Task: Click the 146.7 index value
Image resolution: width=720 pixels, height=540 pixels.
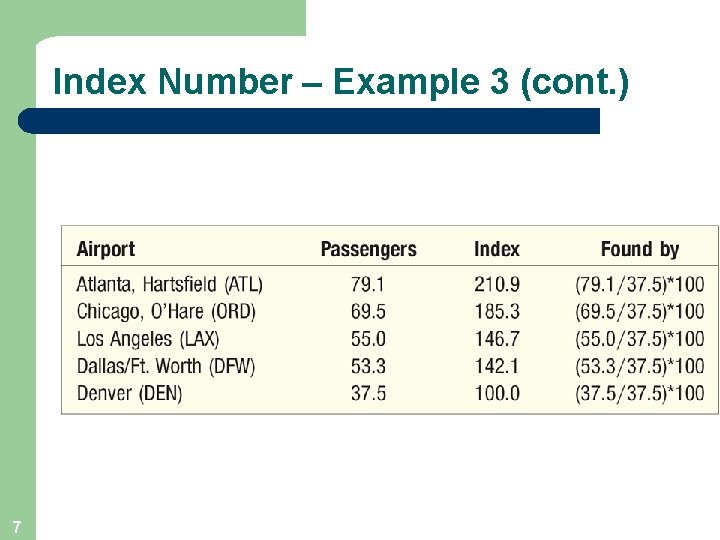Action: coord(497,339)
